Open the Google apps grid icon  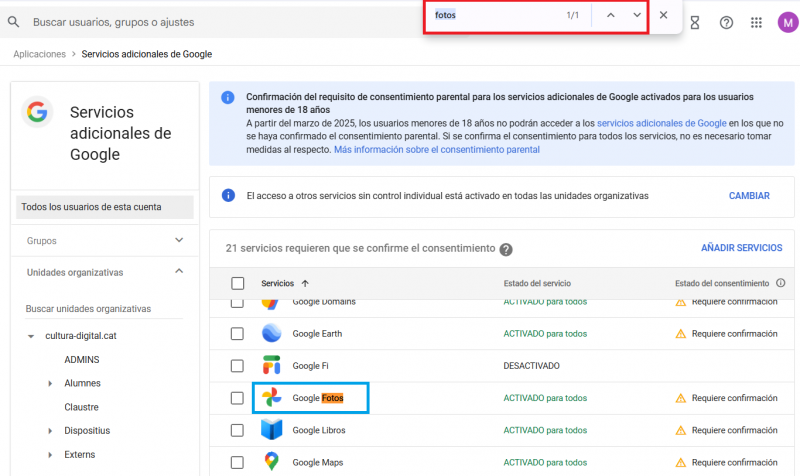[x=756, y=22]
